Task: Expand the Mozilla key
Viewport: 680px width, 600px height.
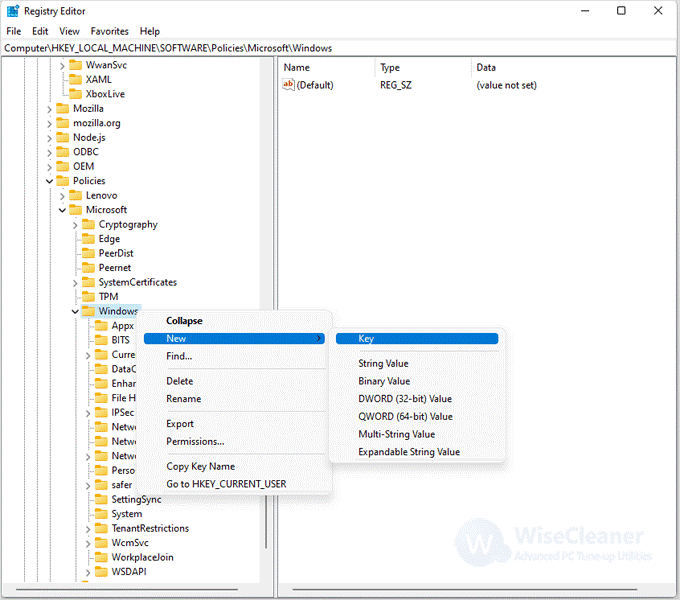Action: click(x=49, y=109)
